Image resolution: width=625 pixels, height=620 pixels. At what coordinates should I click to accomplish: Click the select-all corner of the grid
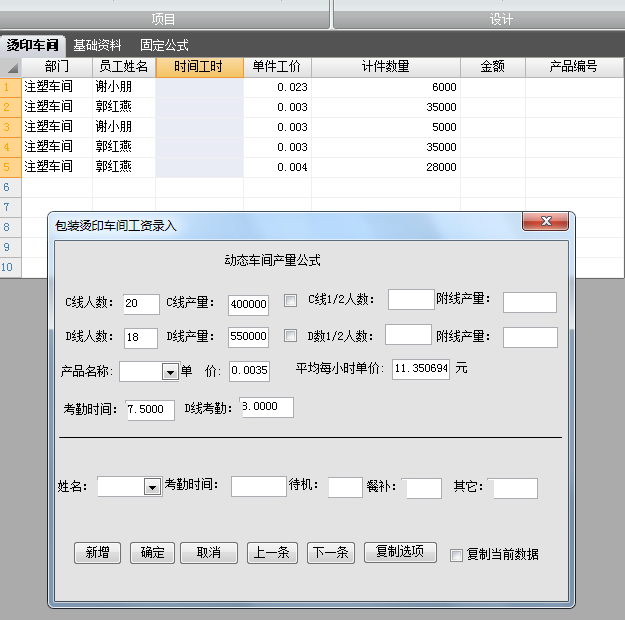click(11, 67)
